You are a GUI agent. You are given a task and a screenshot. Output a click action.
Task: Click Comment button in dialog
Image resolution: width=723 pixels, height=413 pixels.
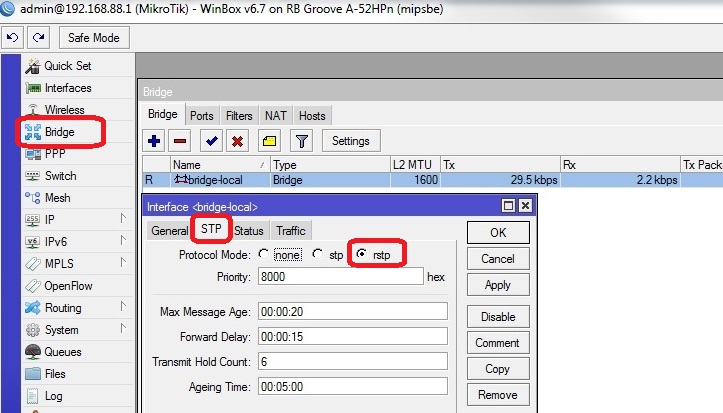point(498,343)
